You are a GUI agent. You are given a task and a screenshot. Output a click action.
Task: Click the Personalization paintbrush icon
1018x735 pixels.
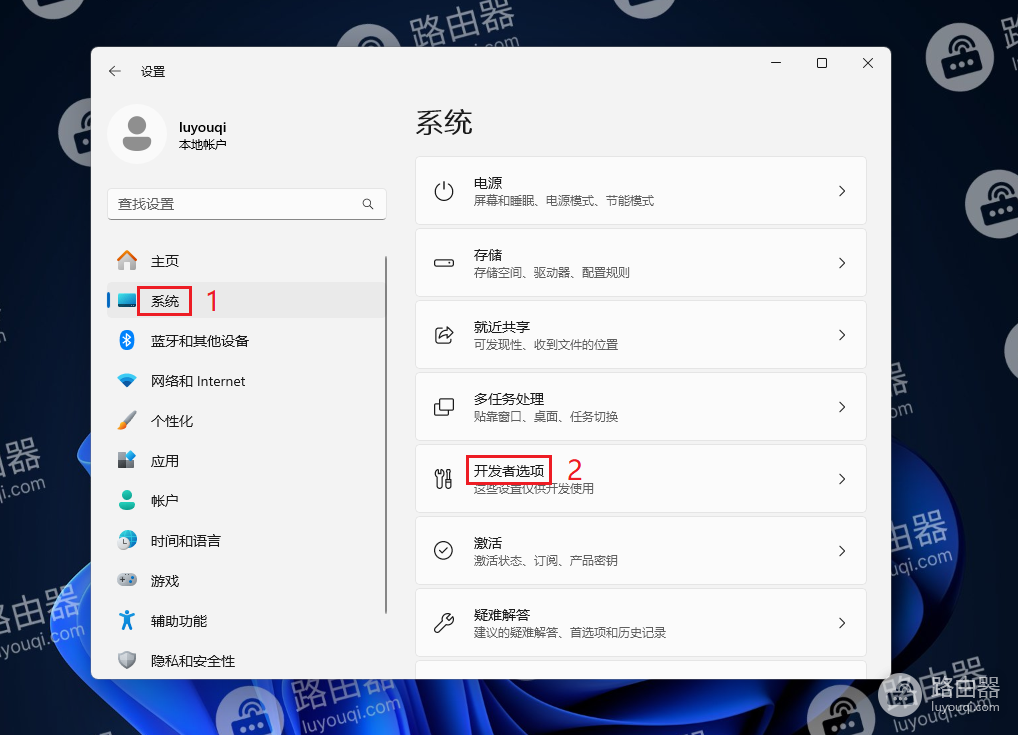click(127, 420)
